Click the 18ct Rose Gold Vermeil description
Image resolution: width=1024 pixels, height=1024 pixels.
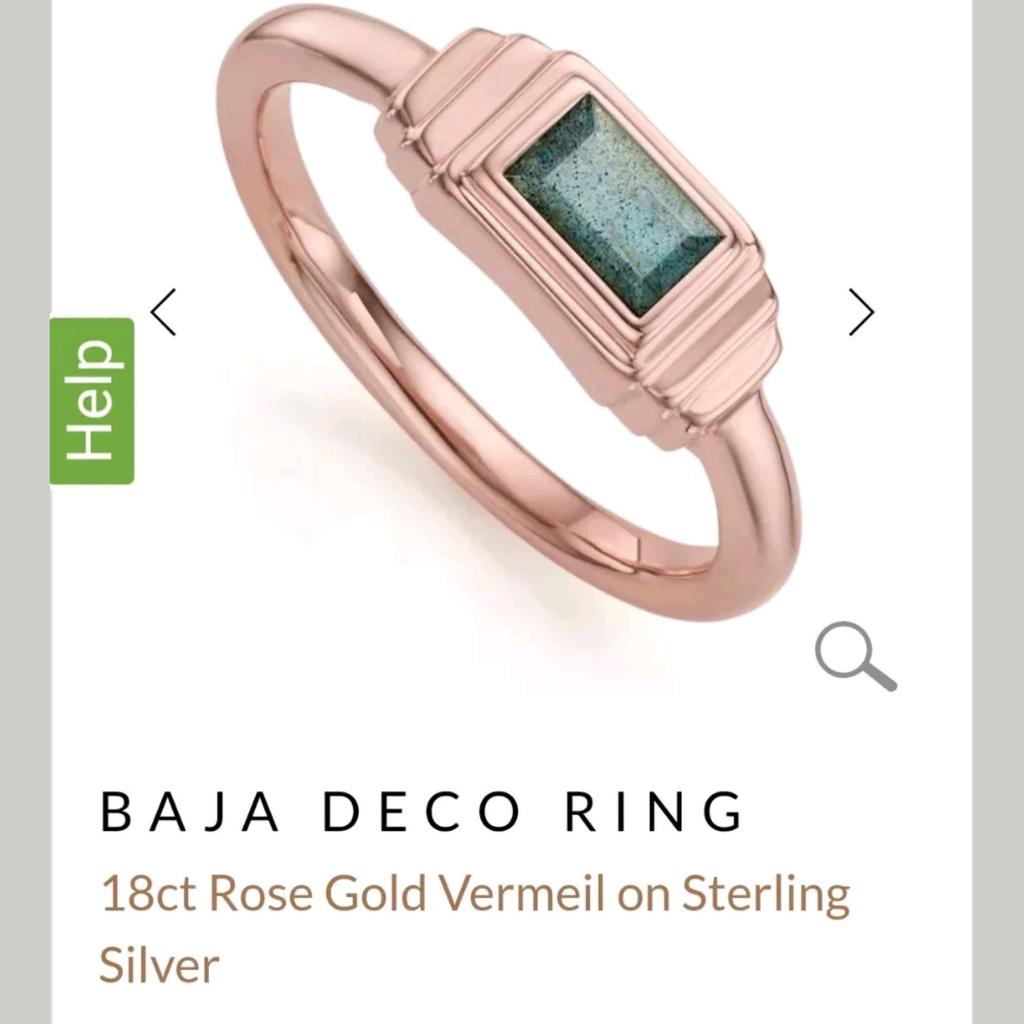coord(475,929)
